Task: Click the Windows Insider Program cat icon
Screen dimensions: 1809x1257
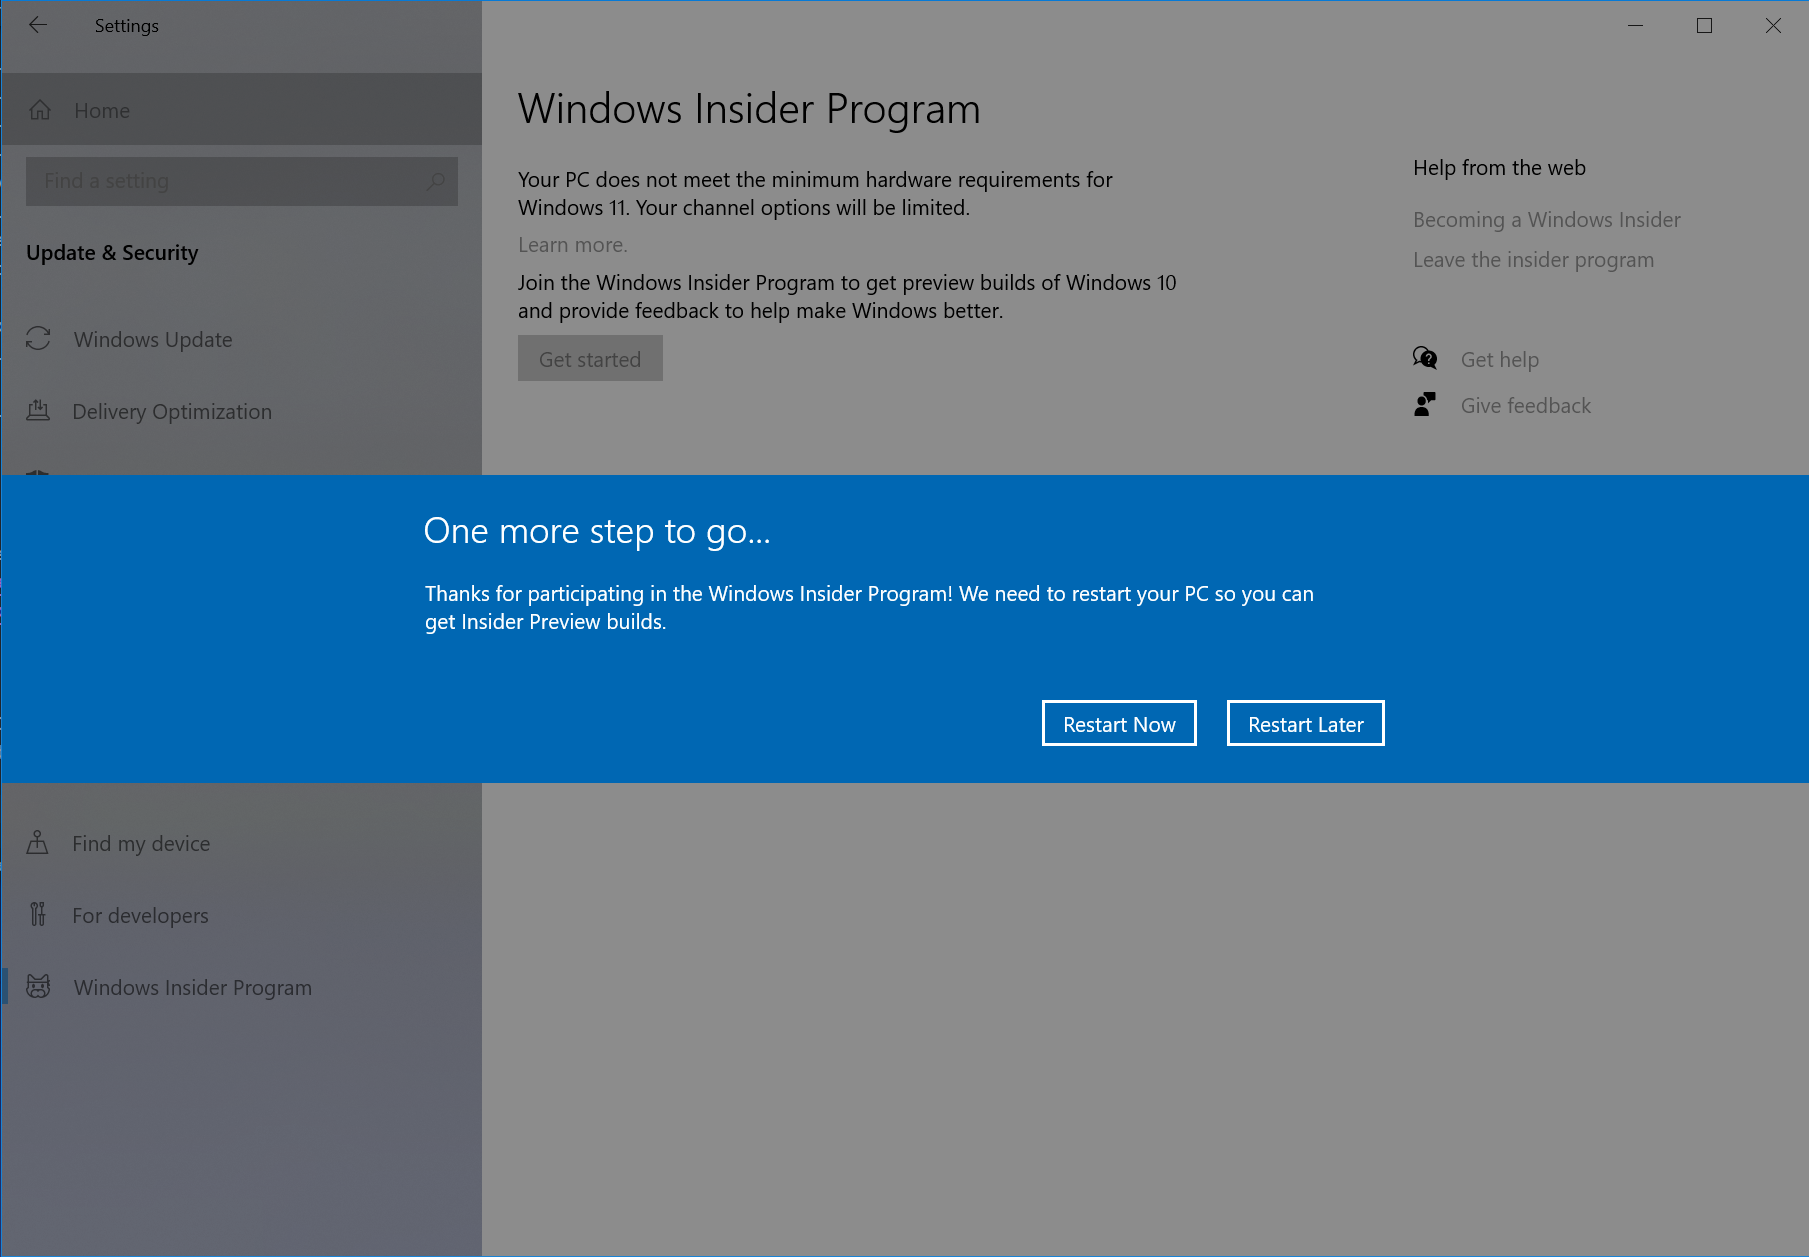Action: (x=38, y=987)
